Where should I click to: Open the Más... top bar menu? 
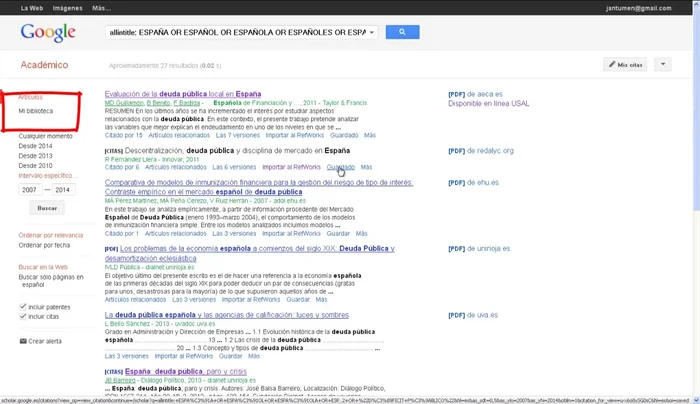pyautogui.click(x=101, y=8)
